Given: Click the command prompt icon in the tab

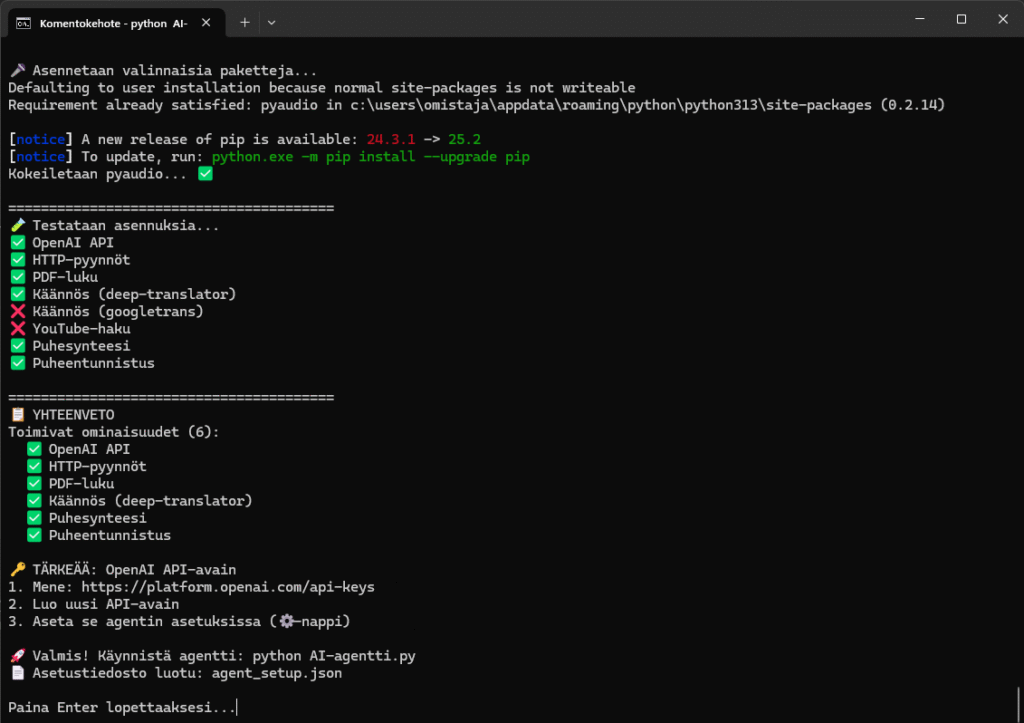Looking at the screenshot, I should 22,22.
